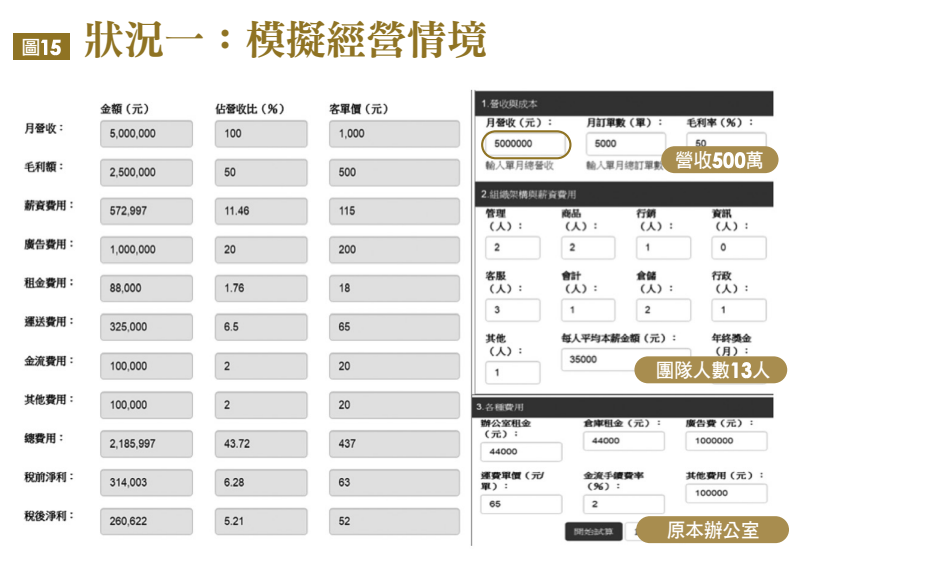This screenshot has height=582, width=925.
Task: Select the 毛利額 客單價 box 500
Action: (394, 173)
